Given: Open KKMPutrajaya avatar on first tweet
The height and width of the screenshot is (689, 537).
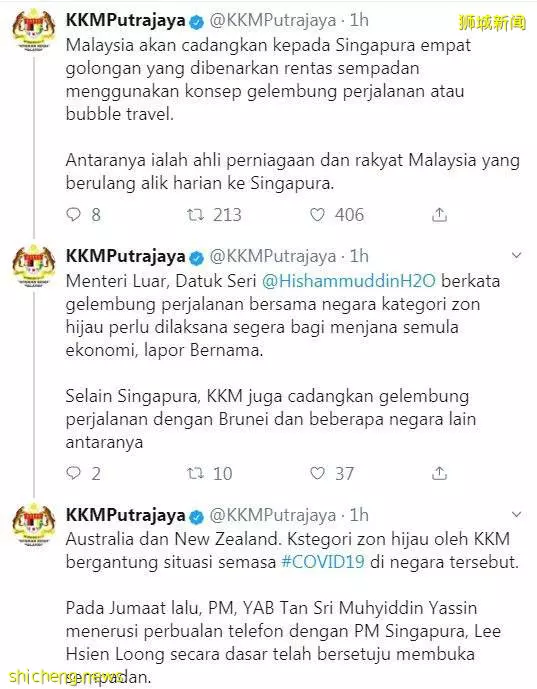Looking at the screenshot, I should 34,30.
